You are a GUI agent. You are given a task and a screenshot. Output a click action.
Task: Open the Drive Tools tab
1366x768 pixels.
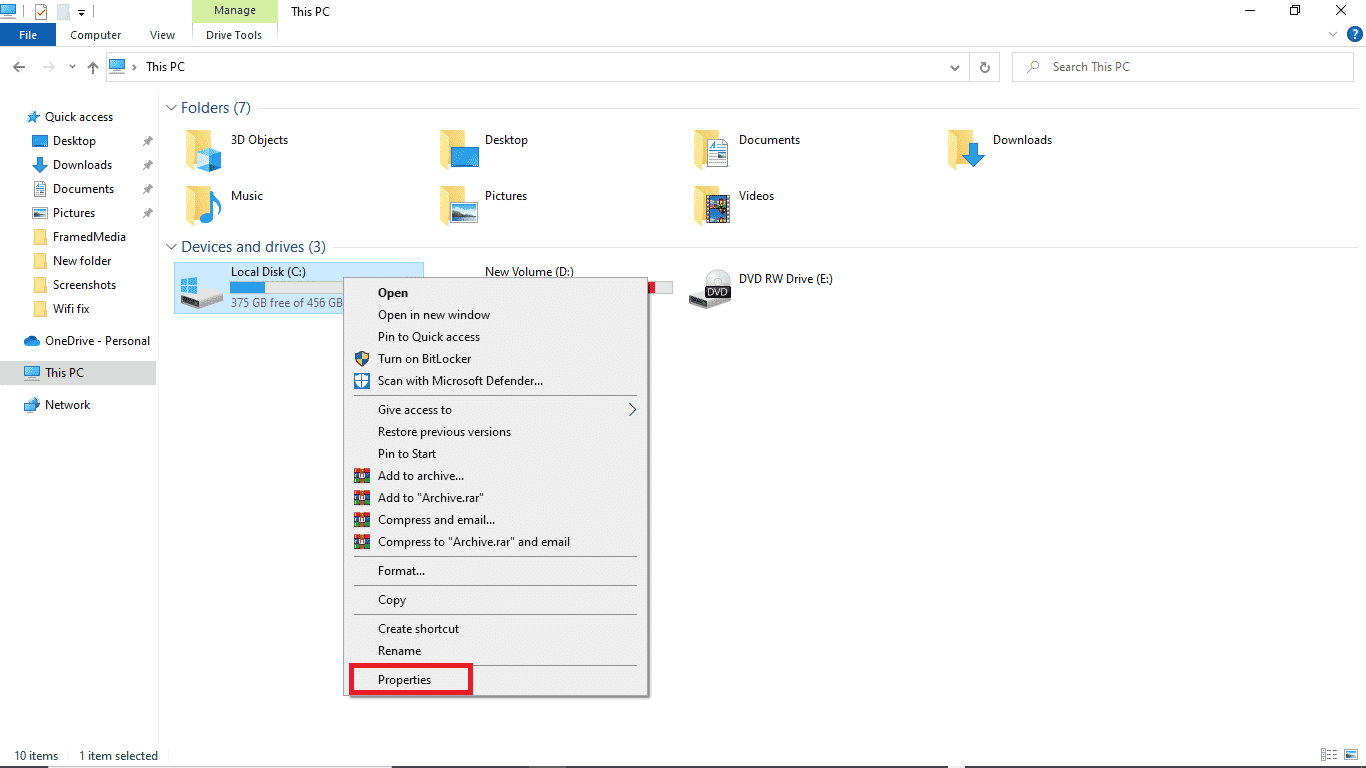pyautogui.click(x=234, y=35)
